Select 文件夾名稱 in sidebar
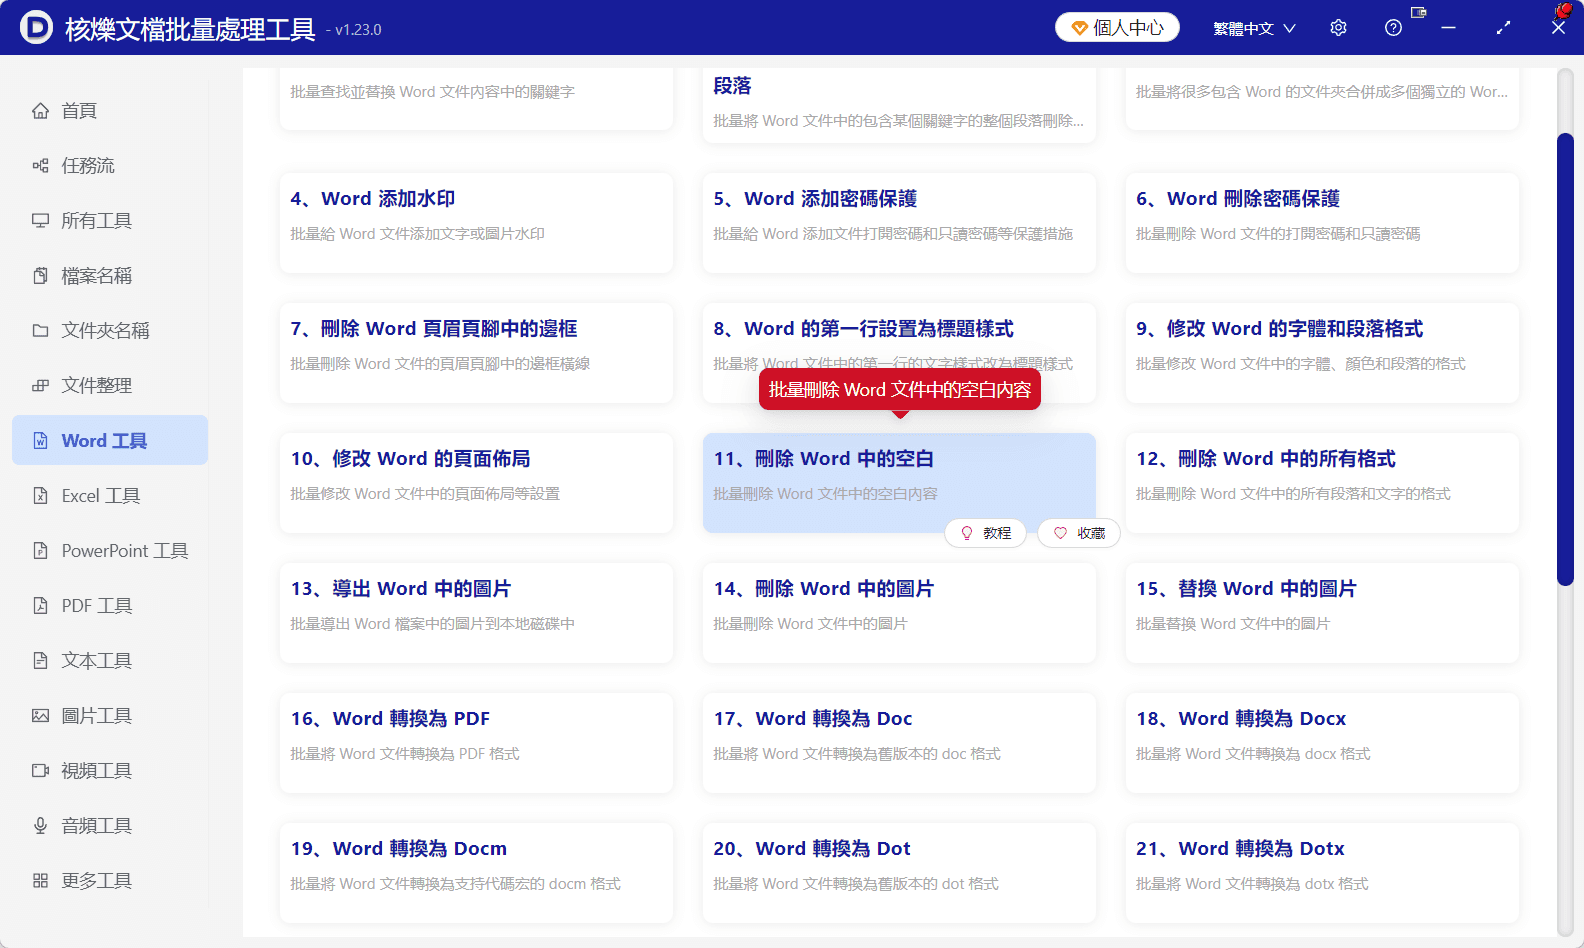The image size is (1584, 948). [110, 331]
